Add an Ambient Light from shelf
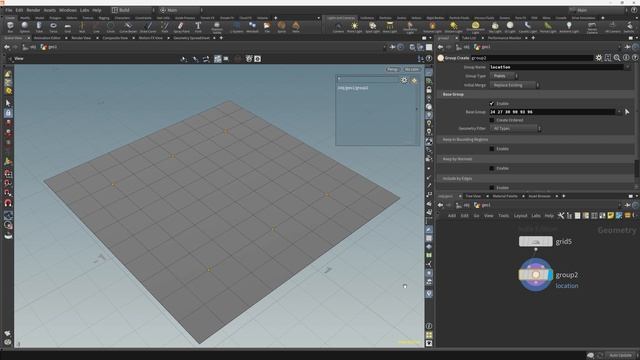 (569, 27)
